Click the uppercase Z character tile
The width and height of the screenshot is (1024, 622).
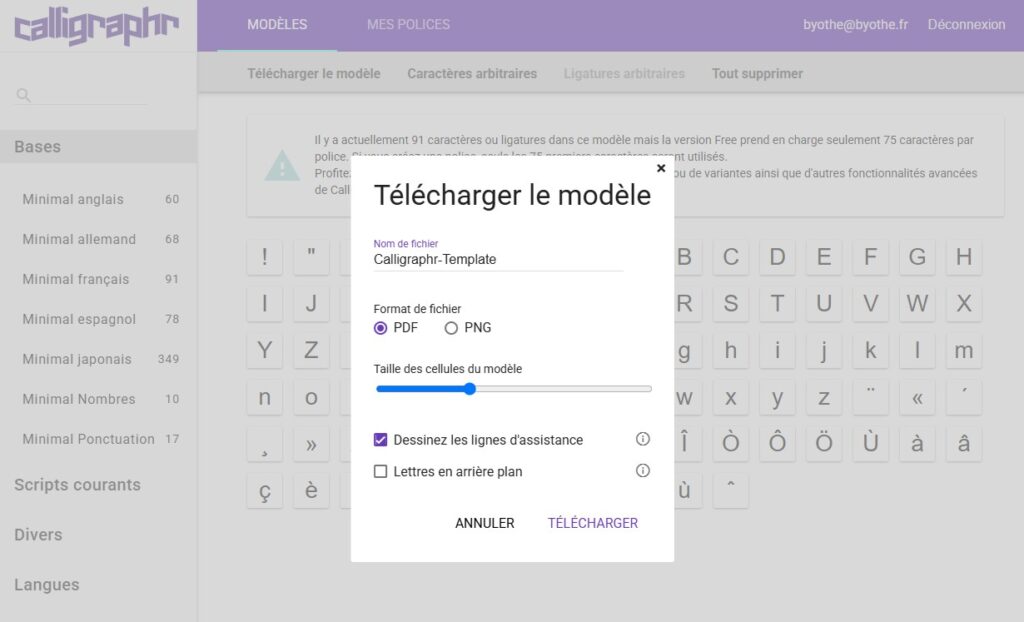tap(311, 350)
